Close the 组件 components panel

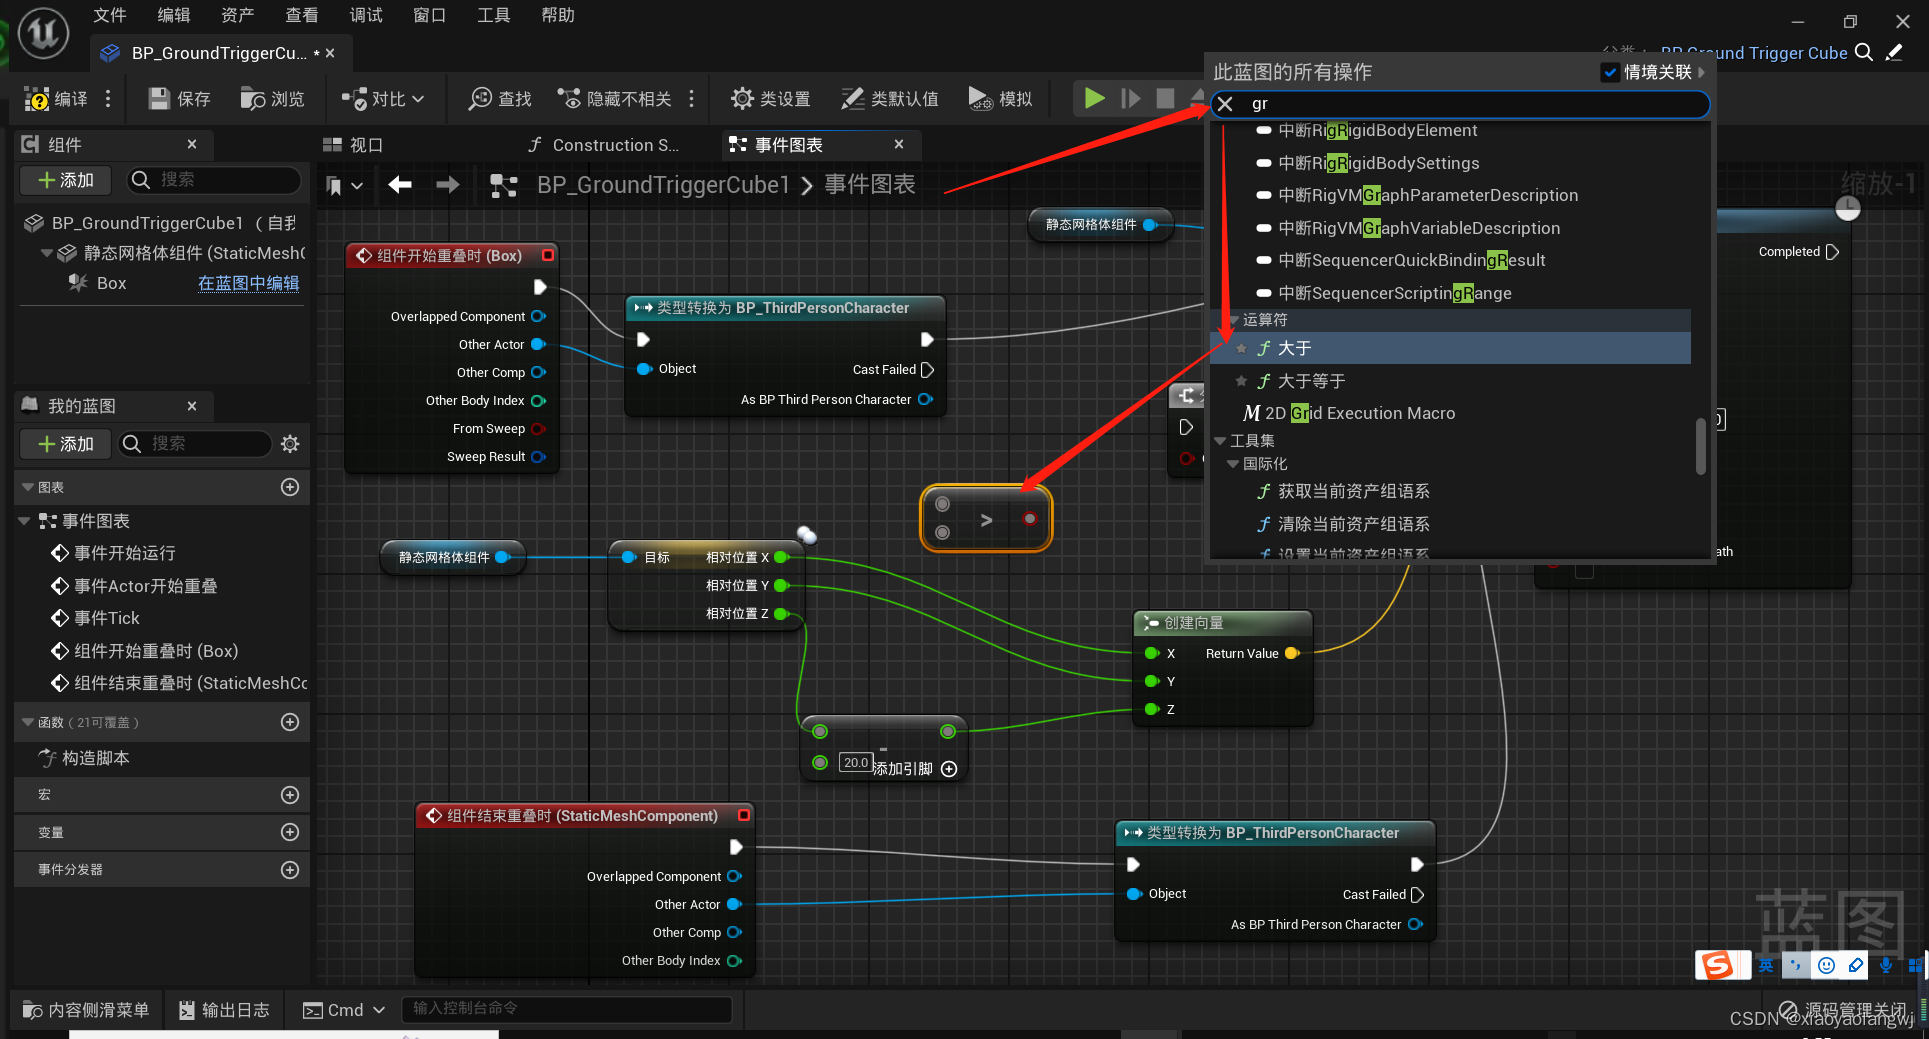tap(192, 144)
